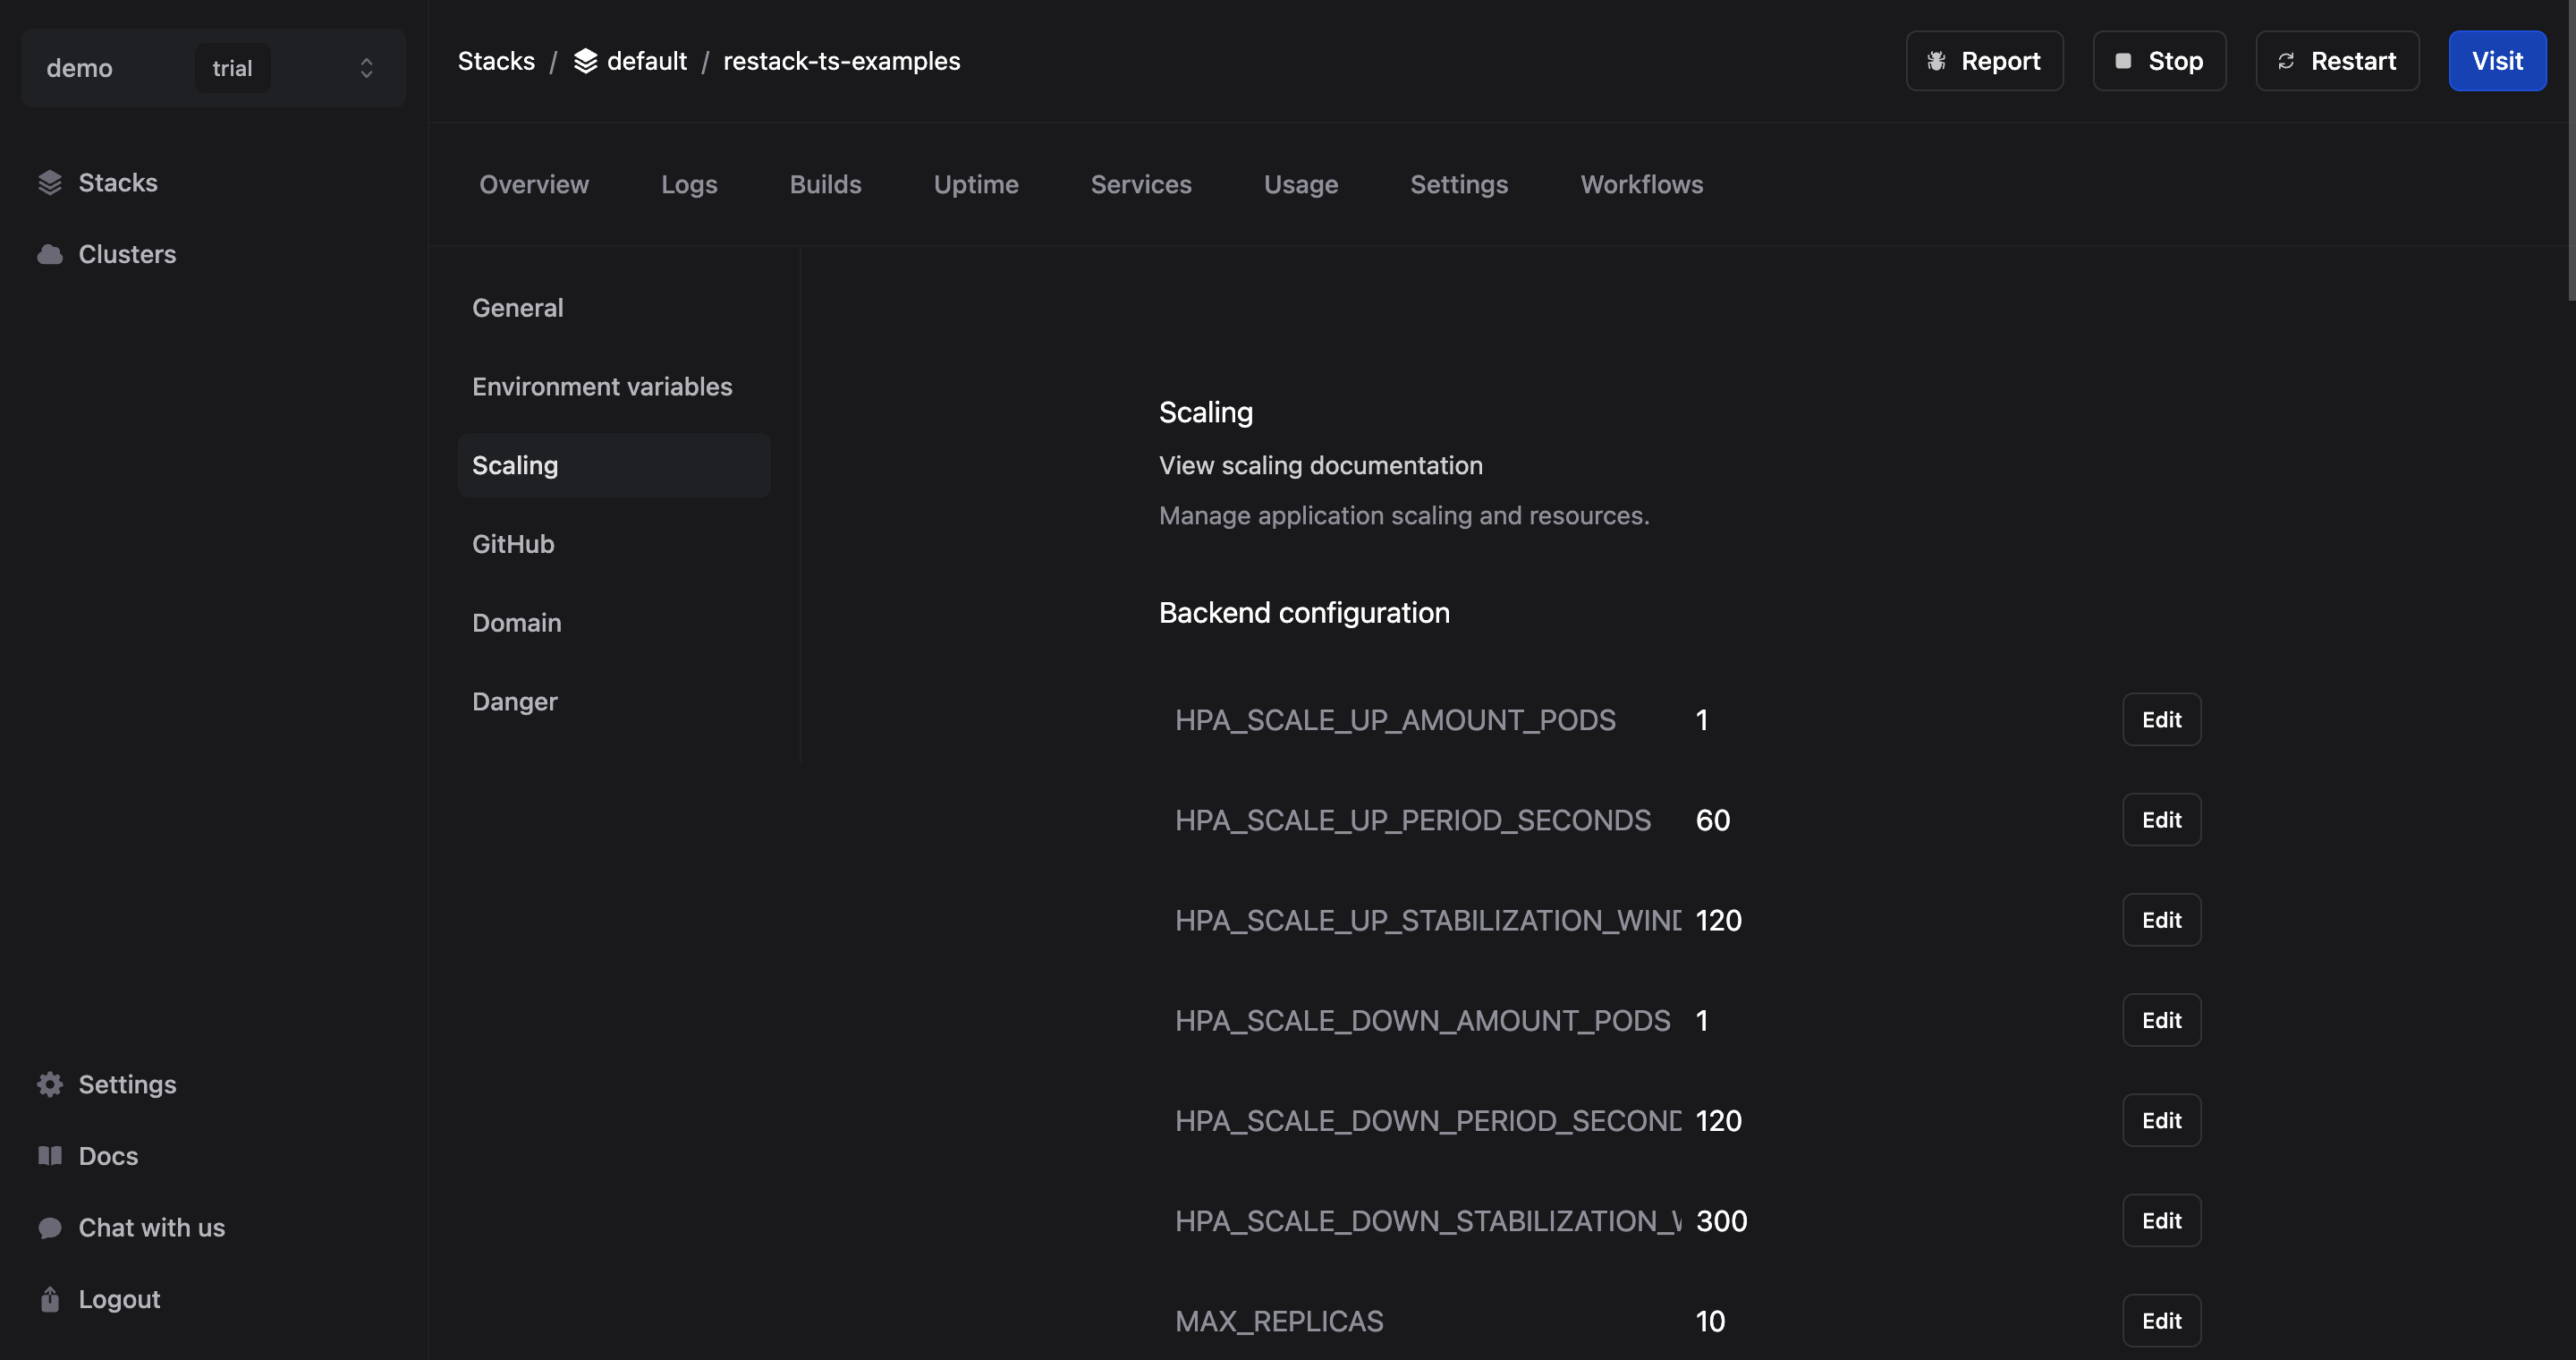Click the Stacks layers icon in sidebar
Viewport: 2576px width, 1360px height.
pyautogui.click(x=50, y=183)
